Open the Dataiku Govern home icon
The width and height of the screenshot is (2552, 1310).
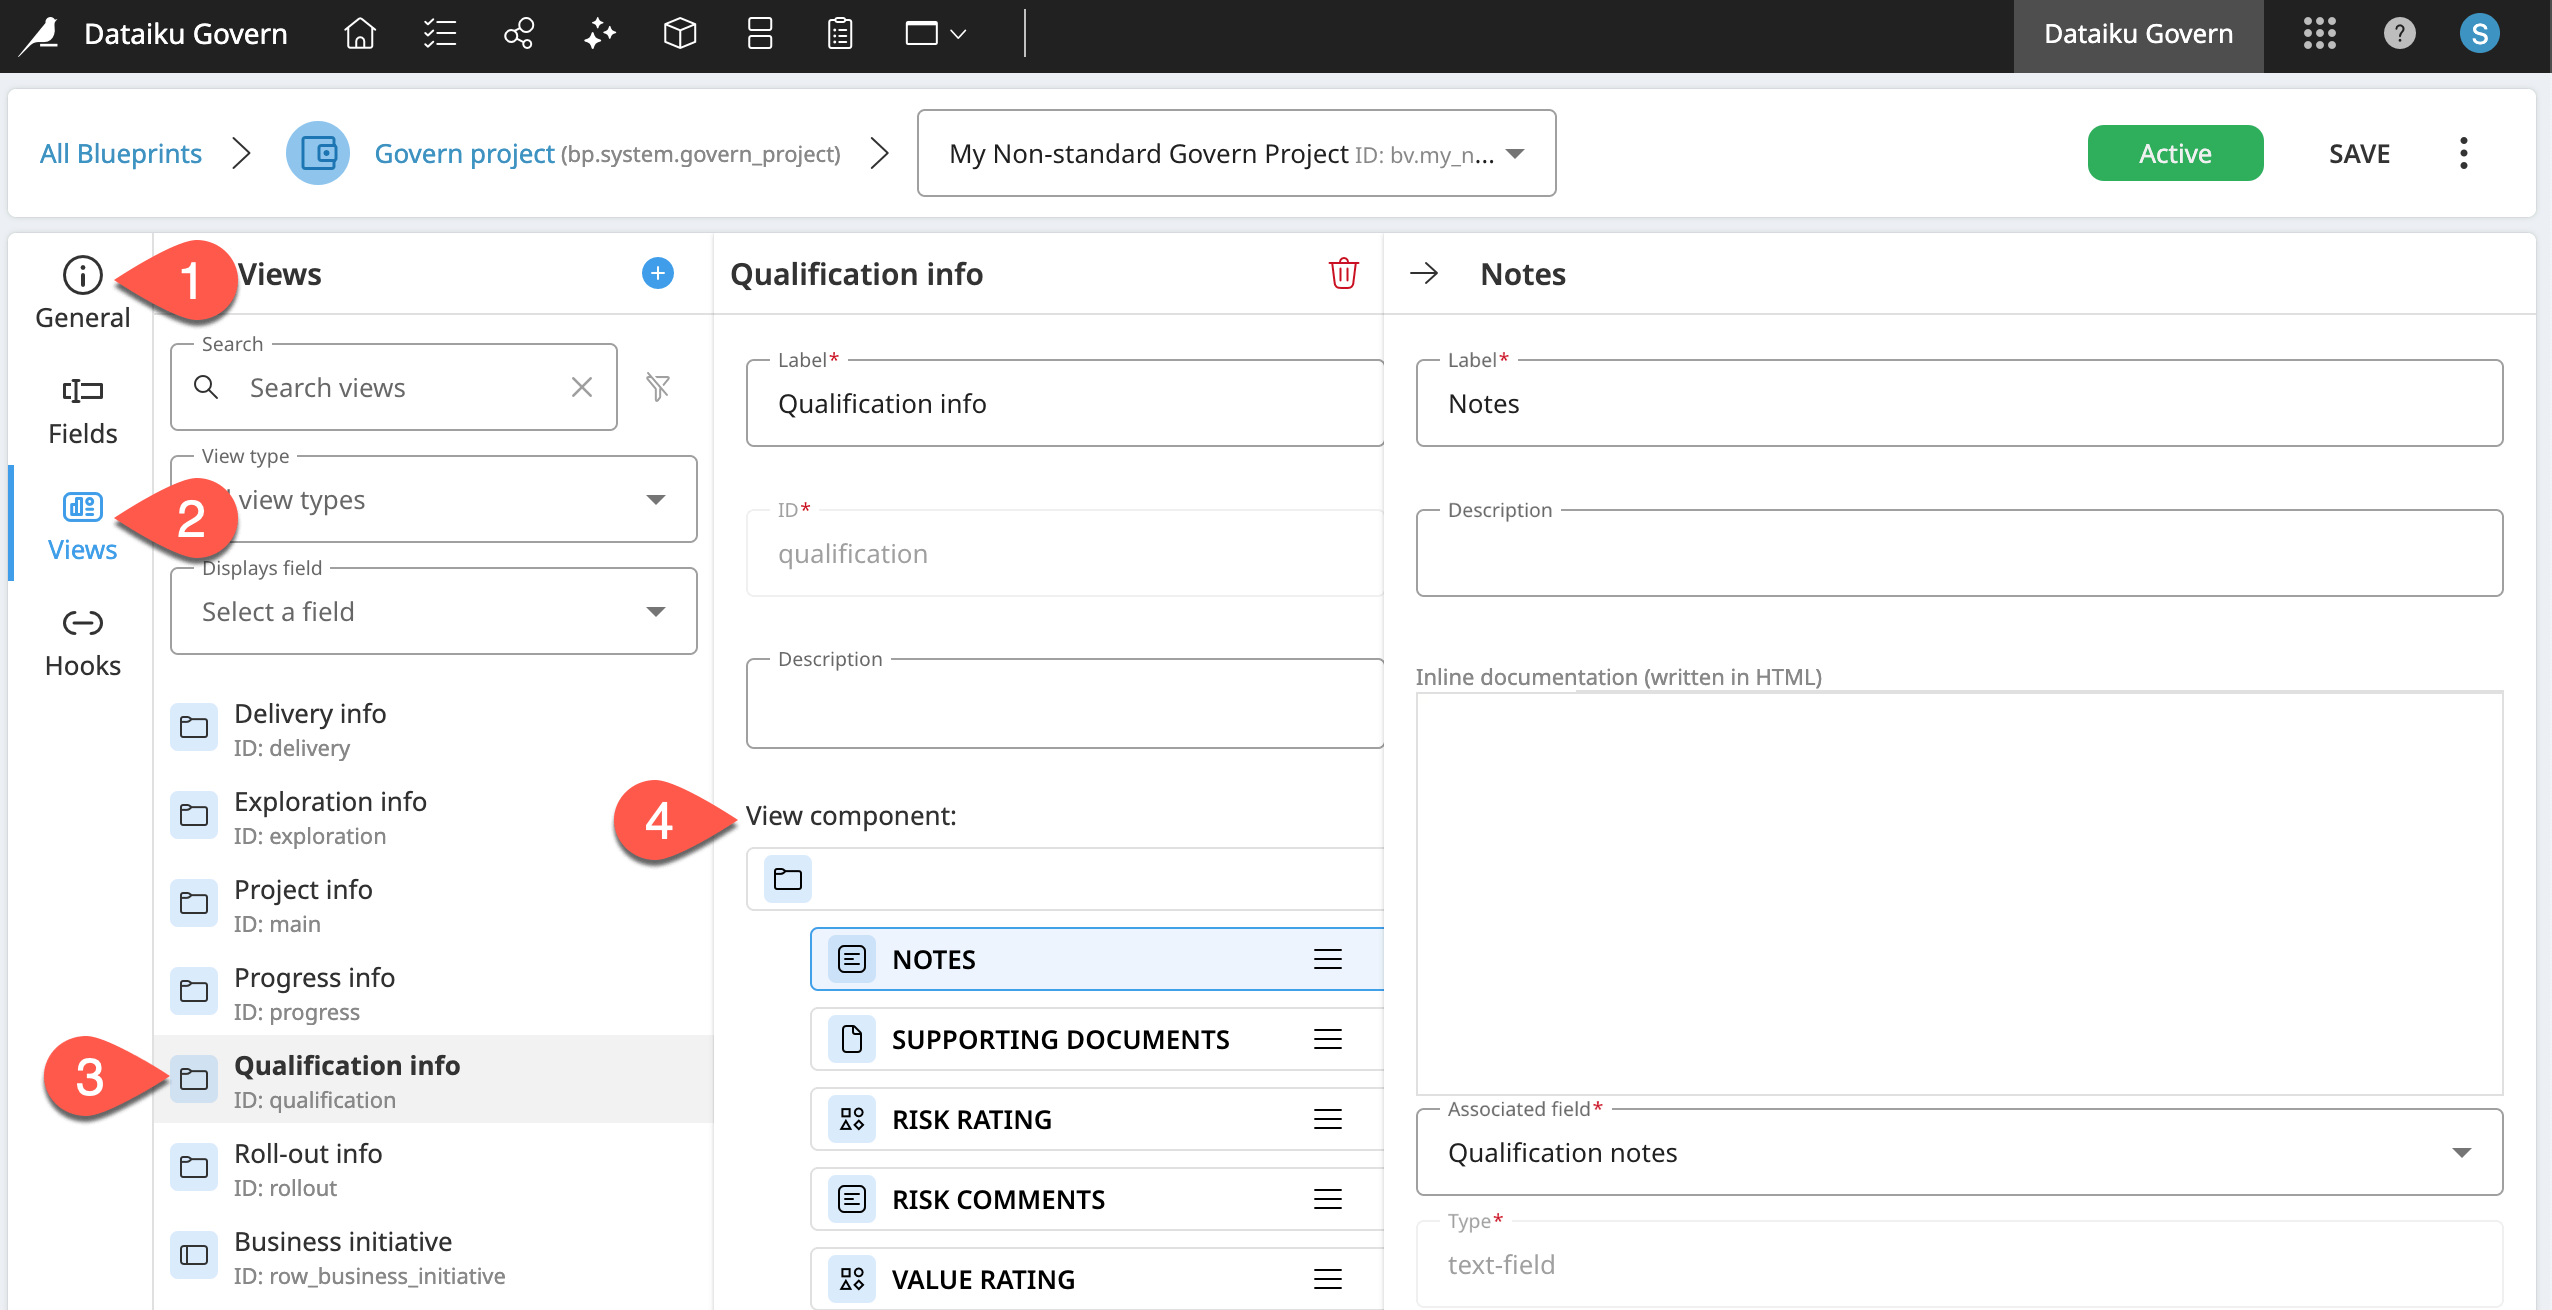point(358,34)
